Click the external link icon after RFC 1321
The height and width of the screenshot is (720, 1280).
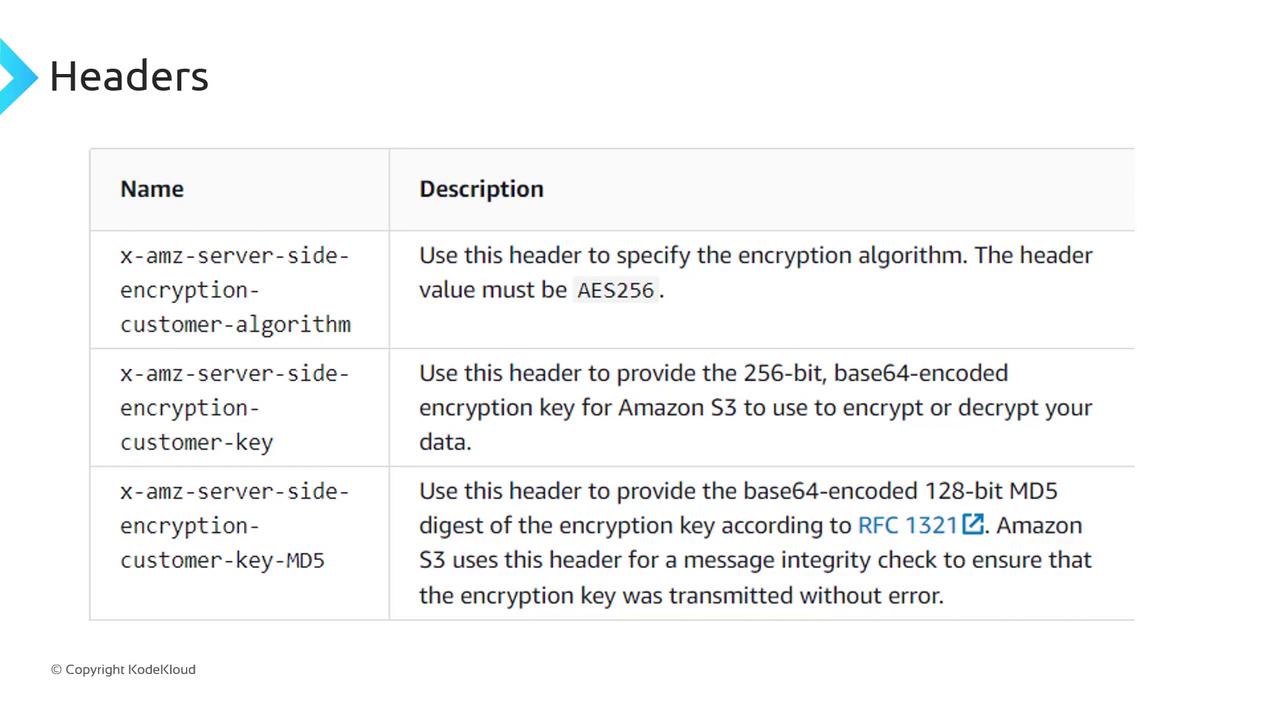(x=972, y=525)
